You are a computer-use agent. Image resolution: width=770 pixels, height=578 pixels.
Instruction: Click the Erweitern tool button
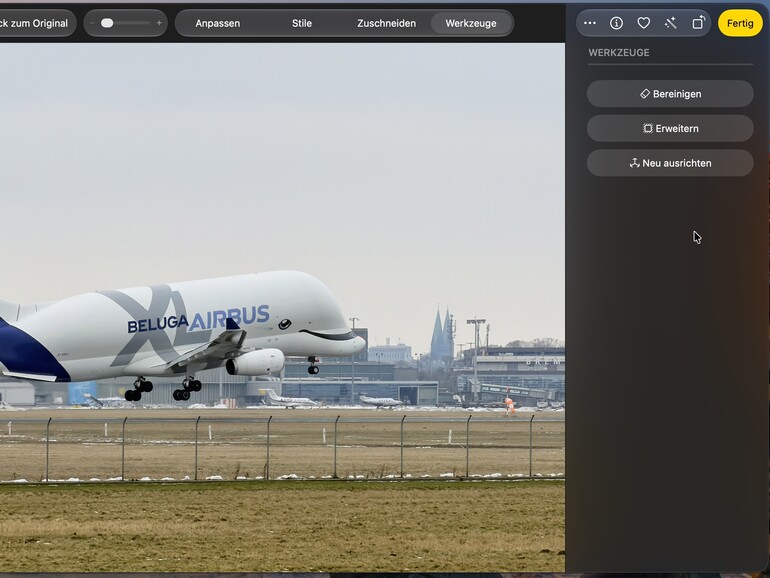(670, 128)
